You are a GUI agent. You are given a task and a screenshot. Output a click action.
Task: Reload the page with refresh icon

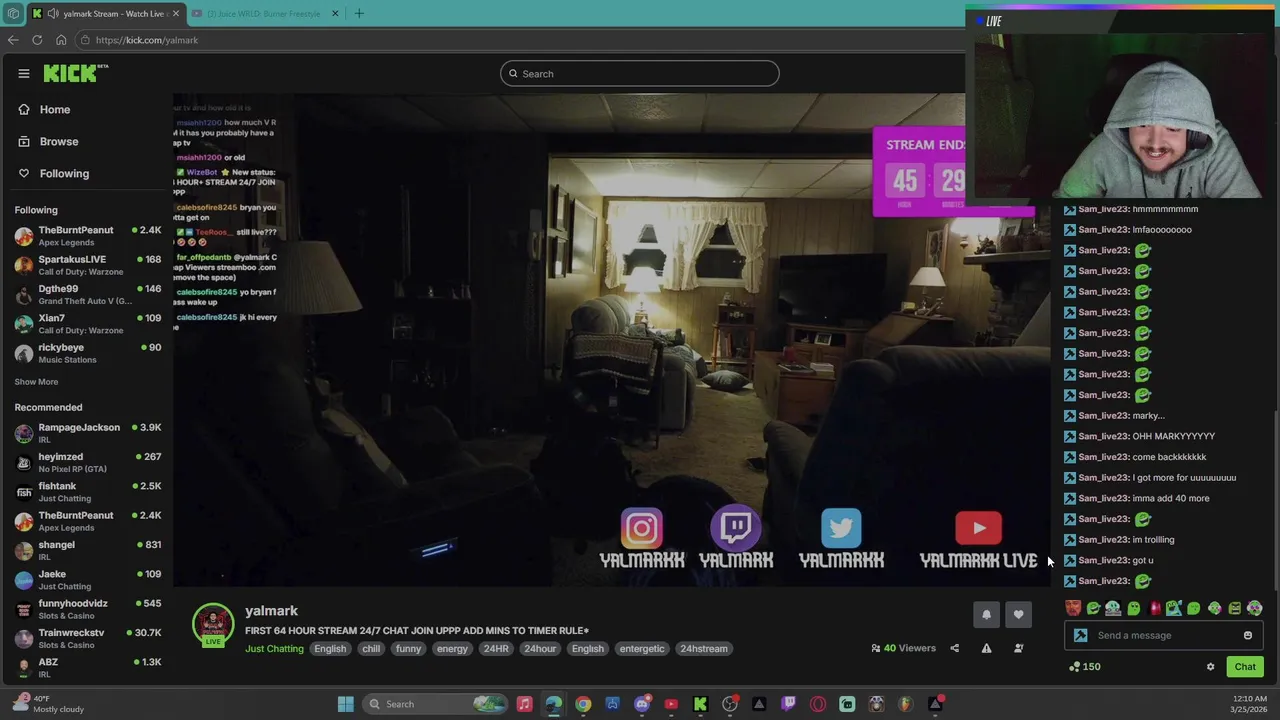[x=37, y=40]
